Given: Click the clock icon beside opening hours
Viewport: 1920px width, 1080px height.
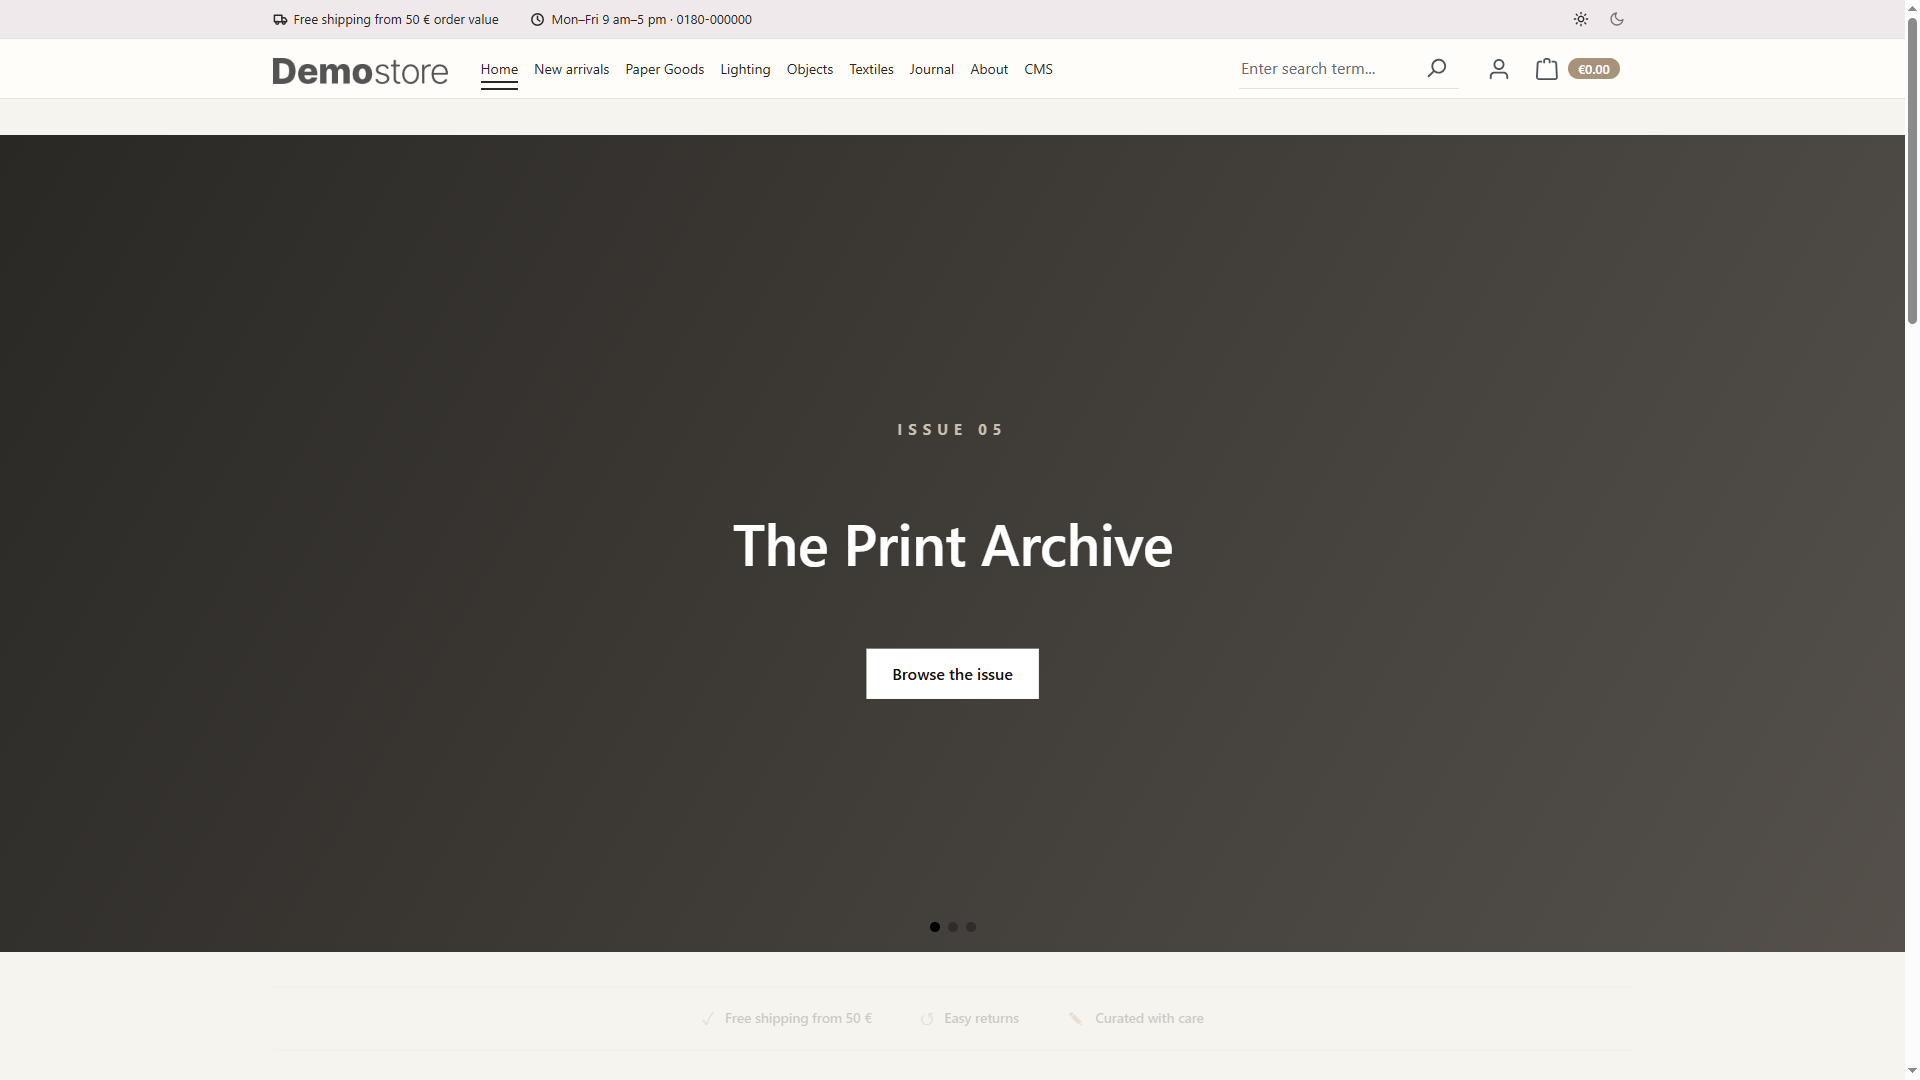Looking at the screenshot, I should pos(537,19).
